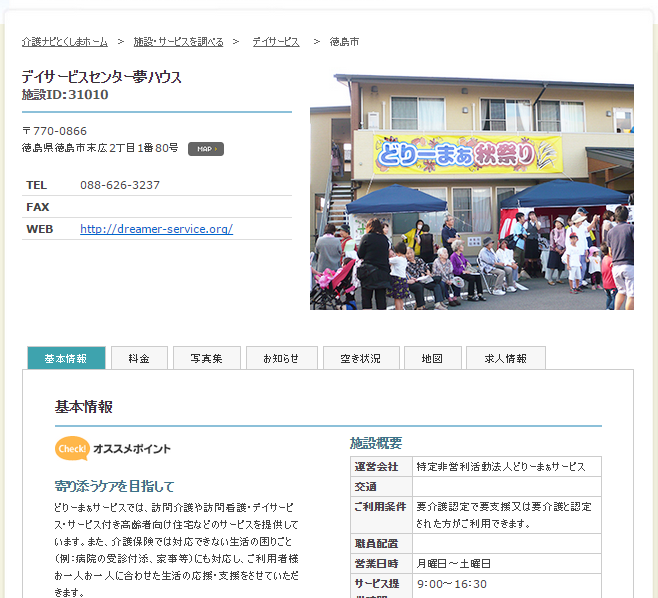
Task: Open the 介護ナビとくしまホーム breadcrumb link
Action: (x=65, y=42)
